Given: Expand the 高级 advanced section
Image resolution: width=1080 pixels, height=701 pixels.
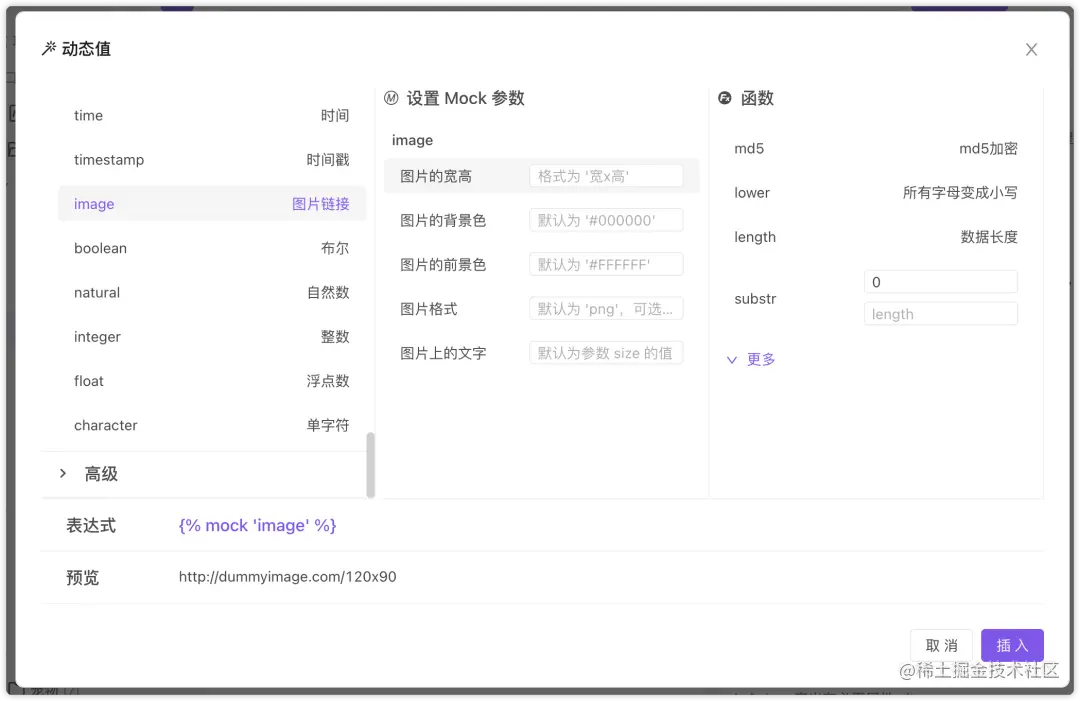Looking at the screenshot, I should click(100, 473).
